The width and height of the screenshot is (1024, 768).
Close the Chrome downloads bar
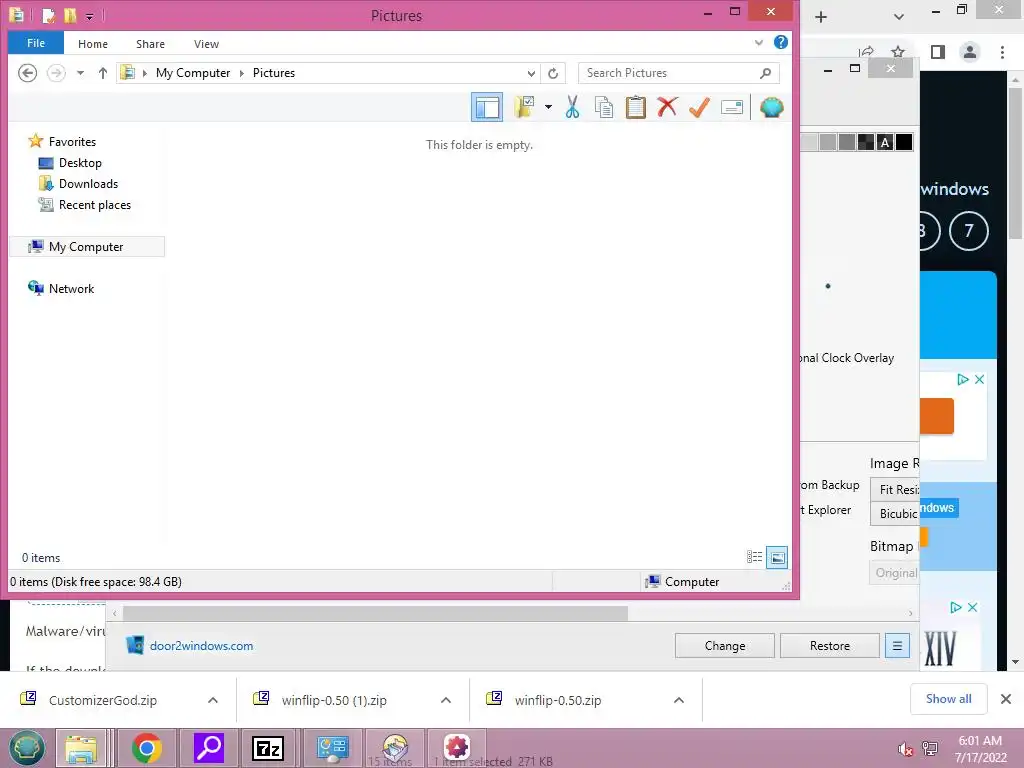pyautogui.click(x=1006, y=699)
